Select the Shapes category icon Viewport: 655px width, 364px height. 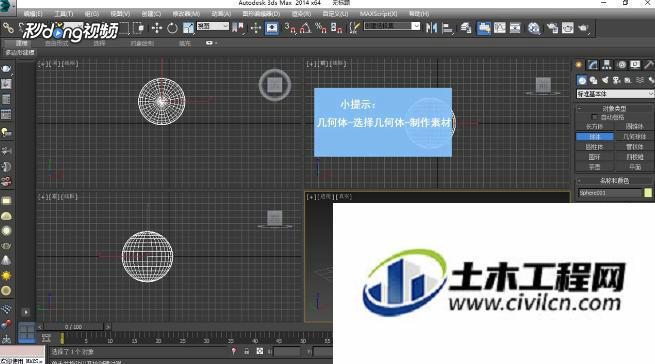pos(593,80)
